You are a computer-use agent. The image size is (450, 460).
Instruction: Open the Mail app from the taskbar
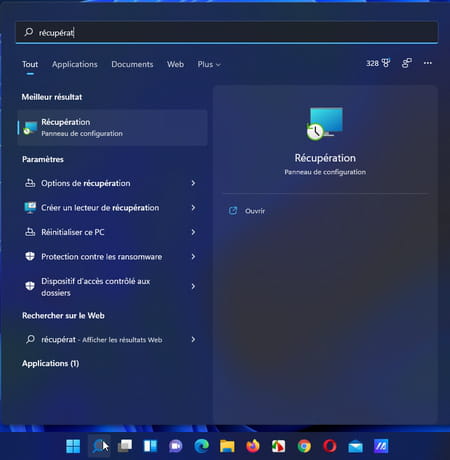pos(355,446)
